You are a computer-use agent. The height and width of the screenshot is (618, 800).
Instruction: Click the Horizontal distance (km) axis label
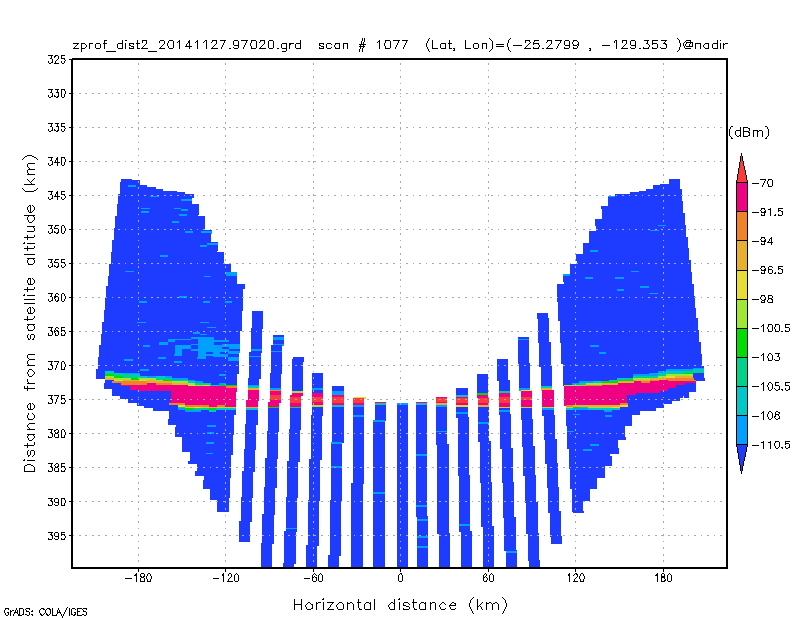[400, 605]
